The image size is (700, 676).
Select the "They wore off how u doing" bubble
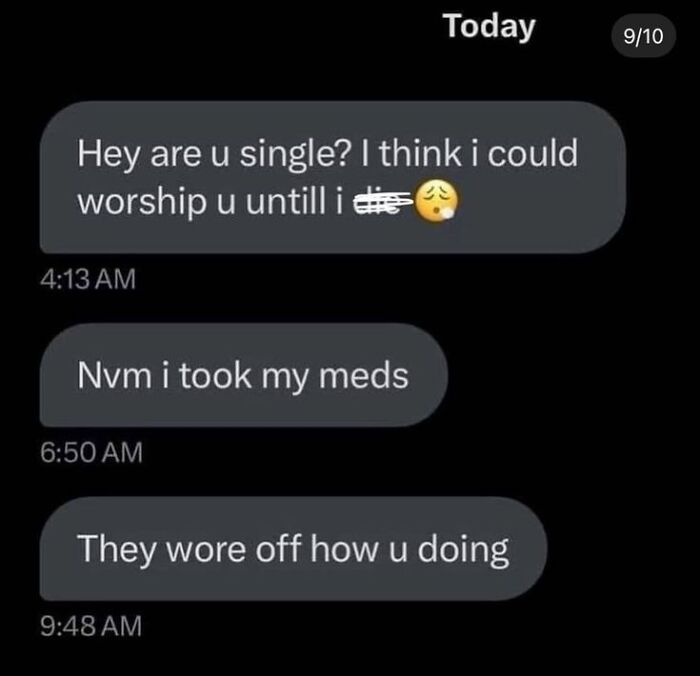point(293,548)
